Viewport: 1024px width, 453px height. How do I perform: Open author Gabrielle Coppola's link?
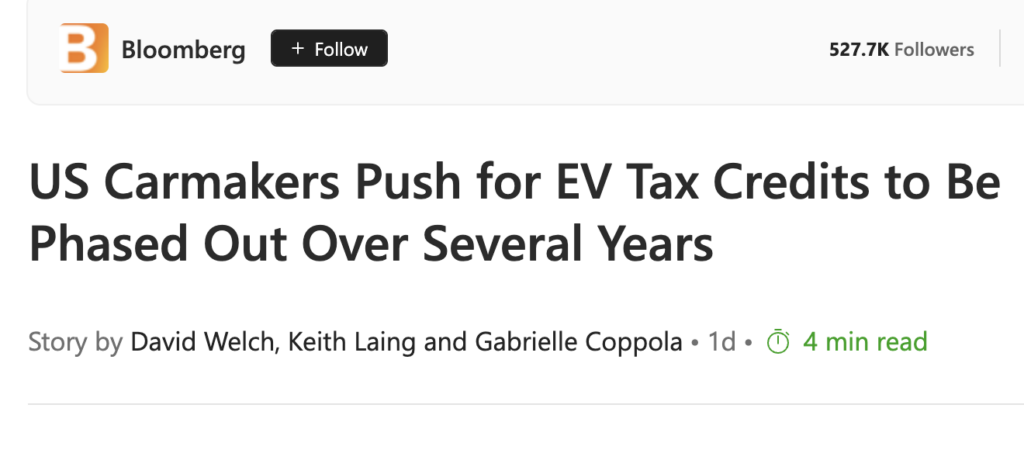pos(578,342)
